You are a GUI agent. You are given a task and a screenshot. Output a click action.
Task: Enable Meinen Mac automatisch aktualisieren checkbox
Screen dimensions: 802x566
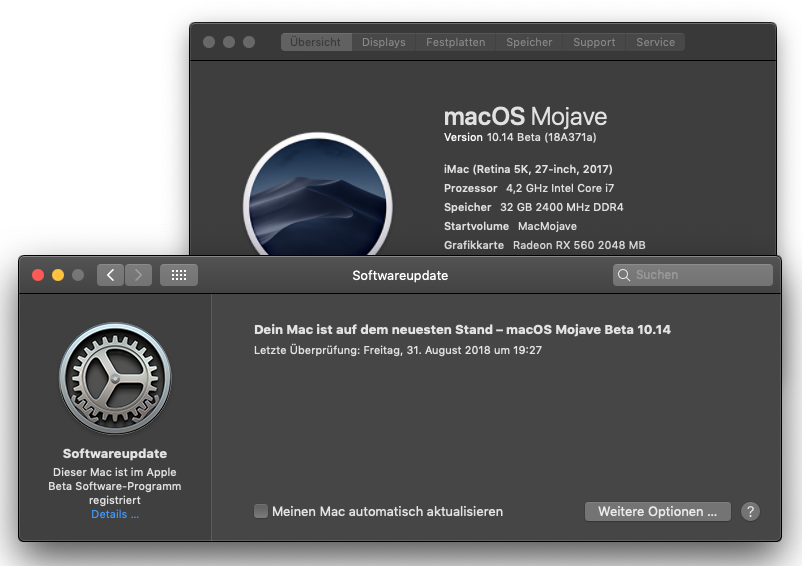[x=261, y=511]
